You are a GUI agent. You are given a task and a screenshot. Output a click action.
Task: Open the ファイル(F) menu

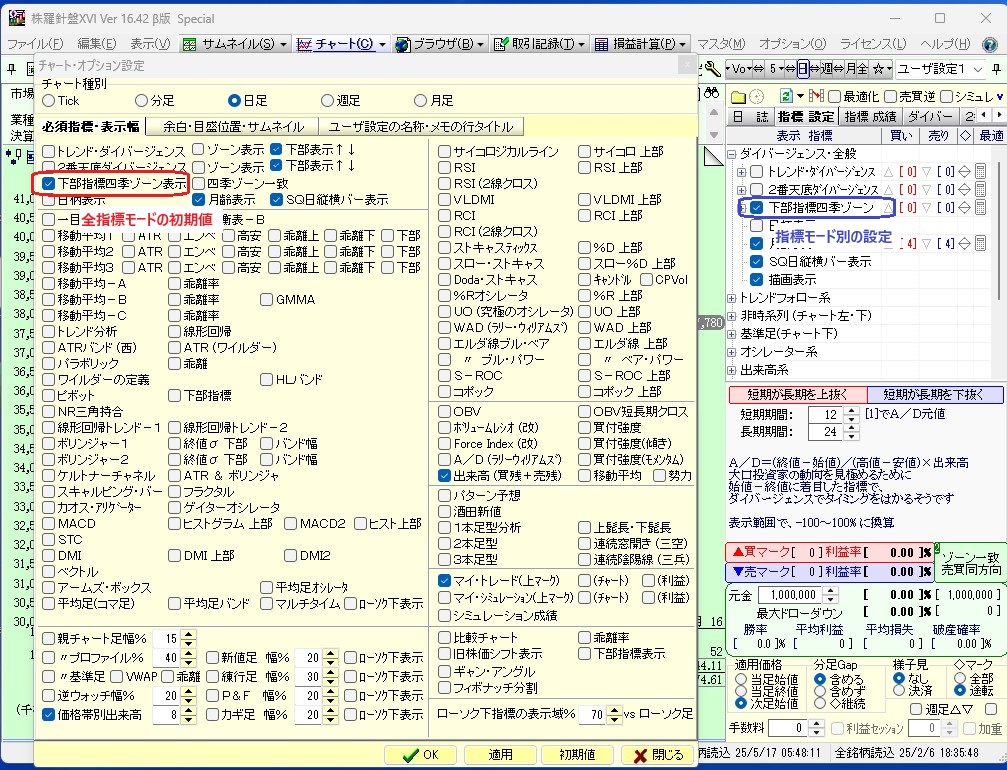click(x=35, y=44)
